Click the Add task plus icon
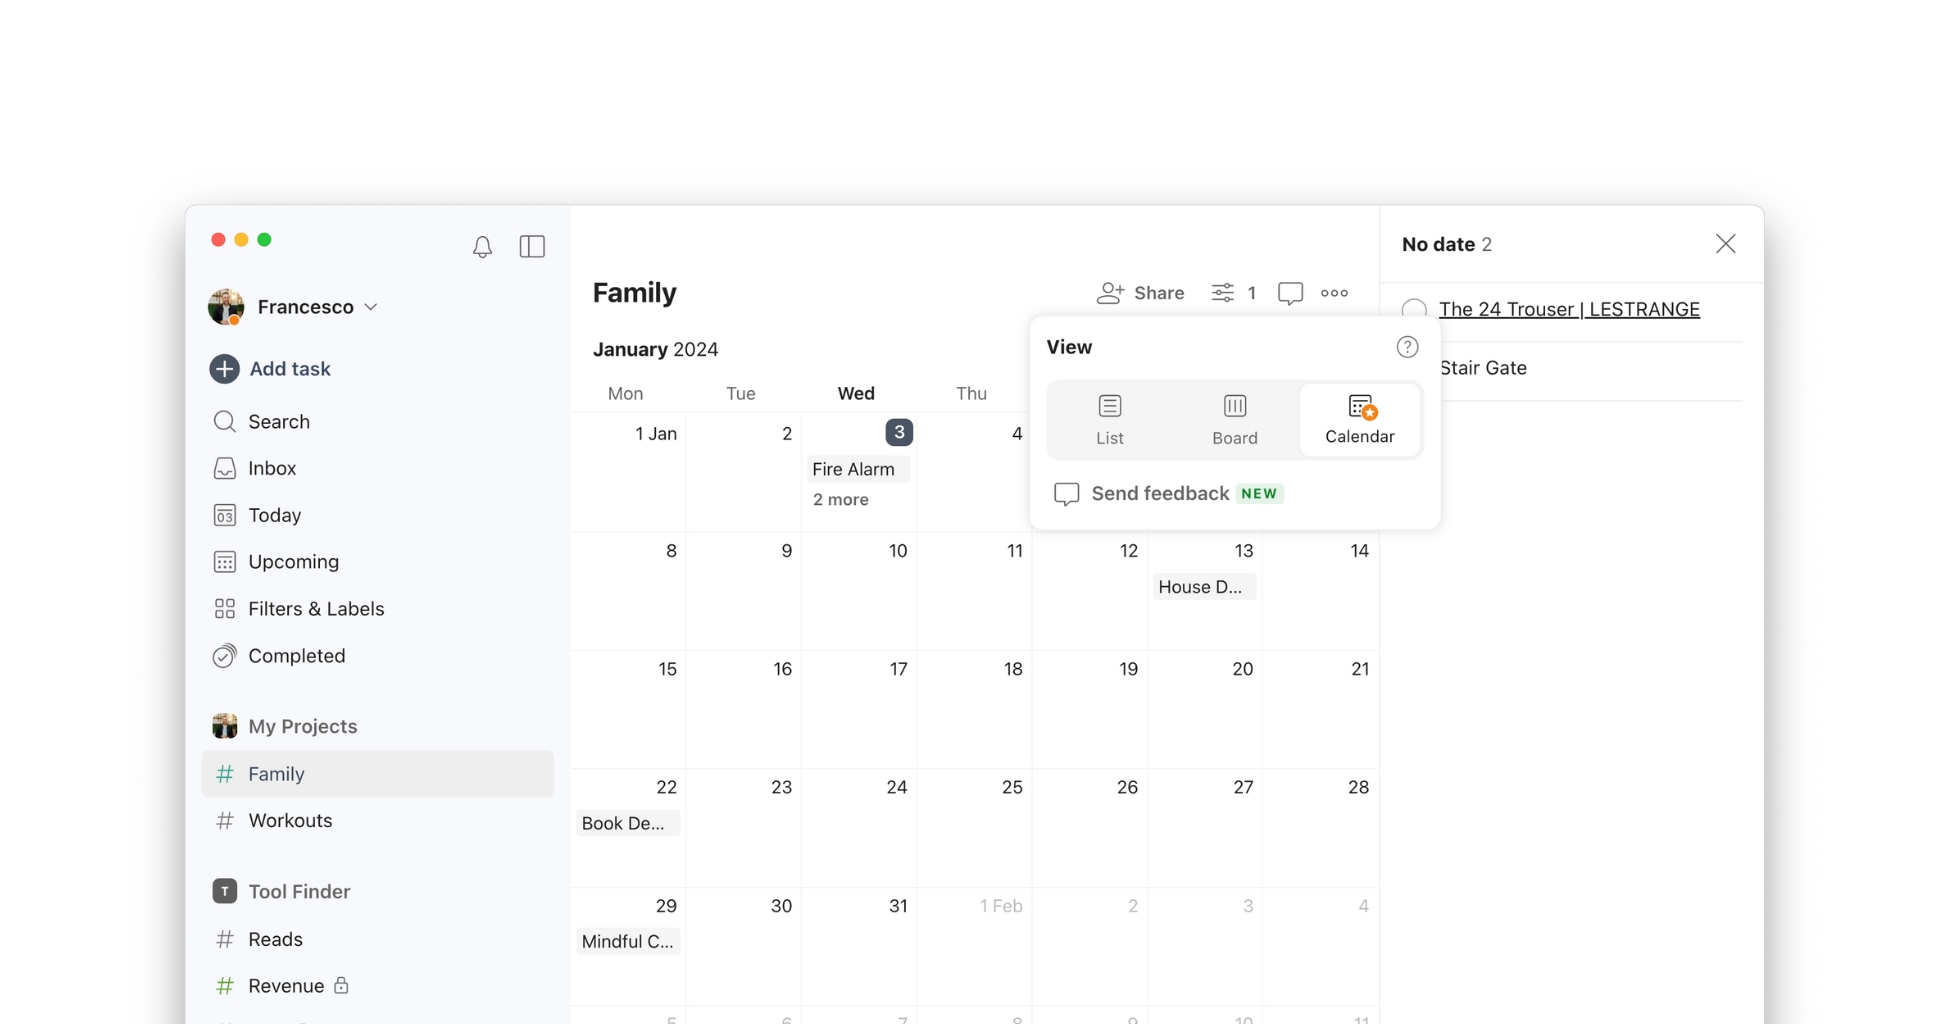This screenshot has height=1024, width=1950. point(223,368)
